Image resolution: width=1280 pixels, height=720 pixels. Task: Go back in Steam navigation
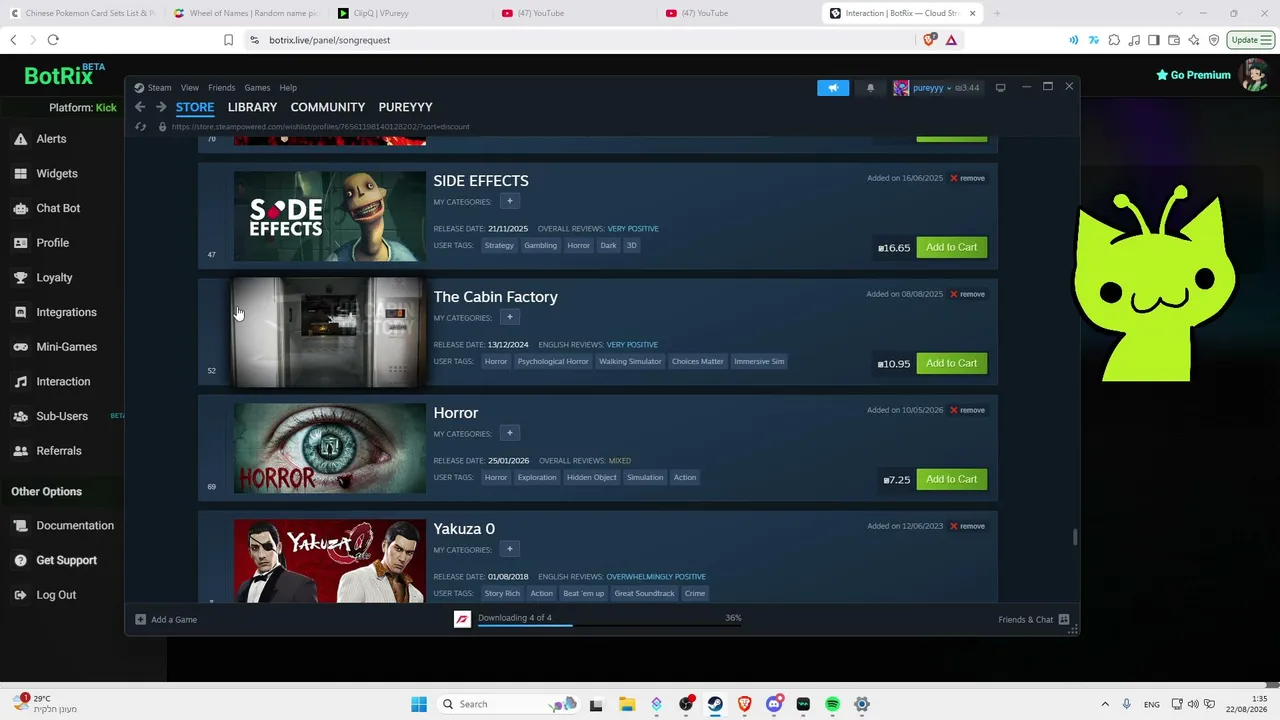tap(140, 107)
